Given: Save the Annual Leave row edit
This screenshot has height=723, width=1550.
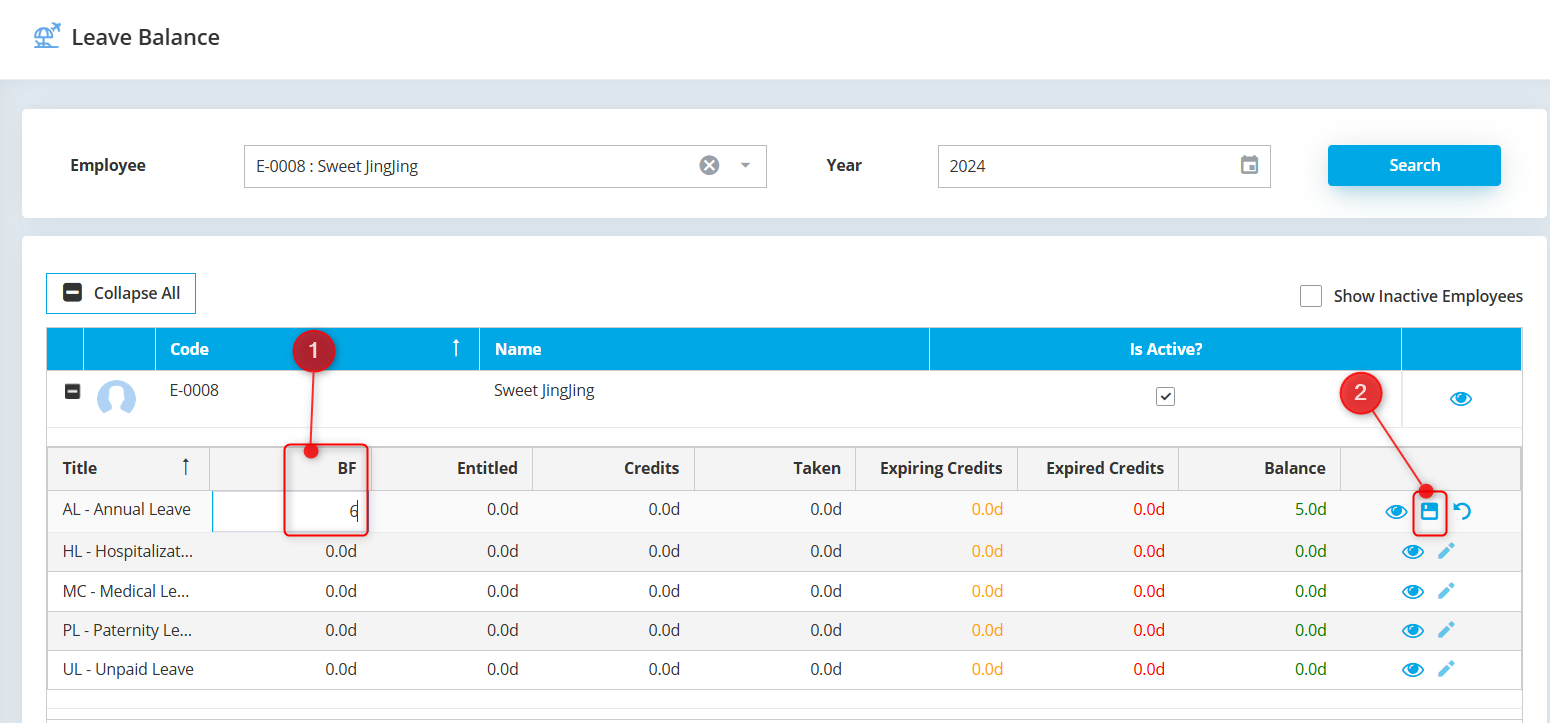Looking at the screenshot, I should [x=1430, y=511].
